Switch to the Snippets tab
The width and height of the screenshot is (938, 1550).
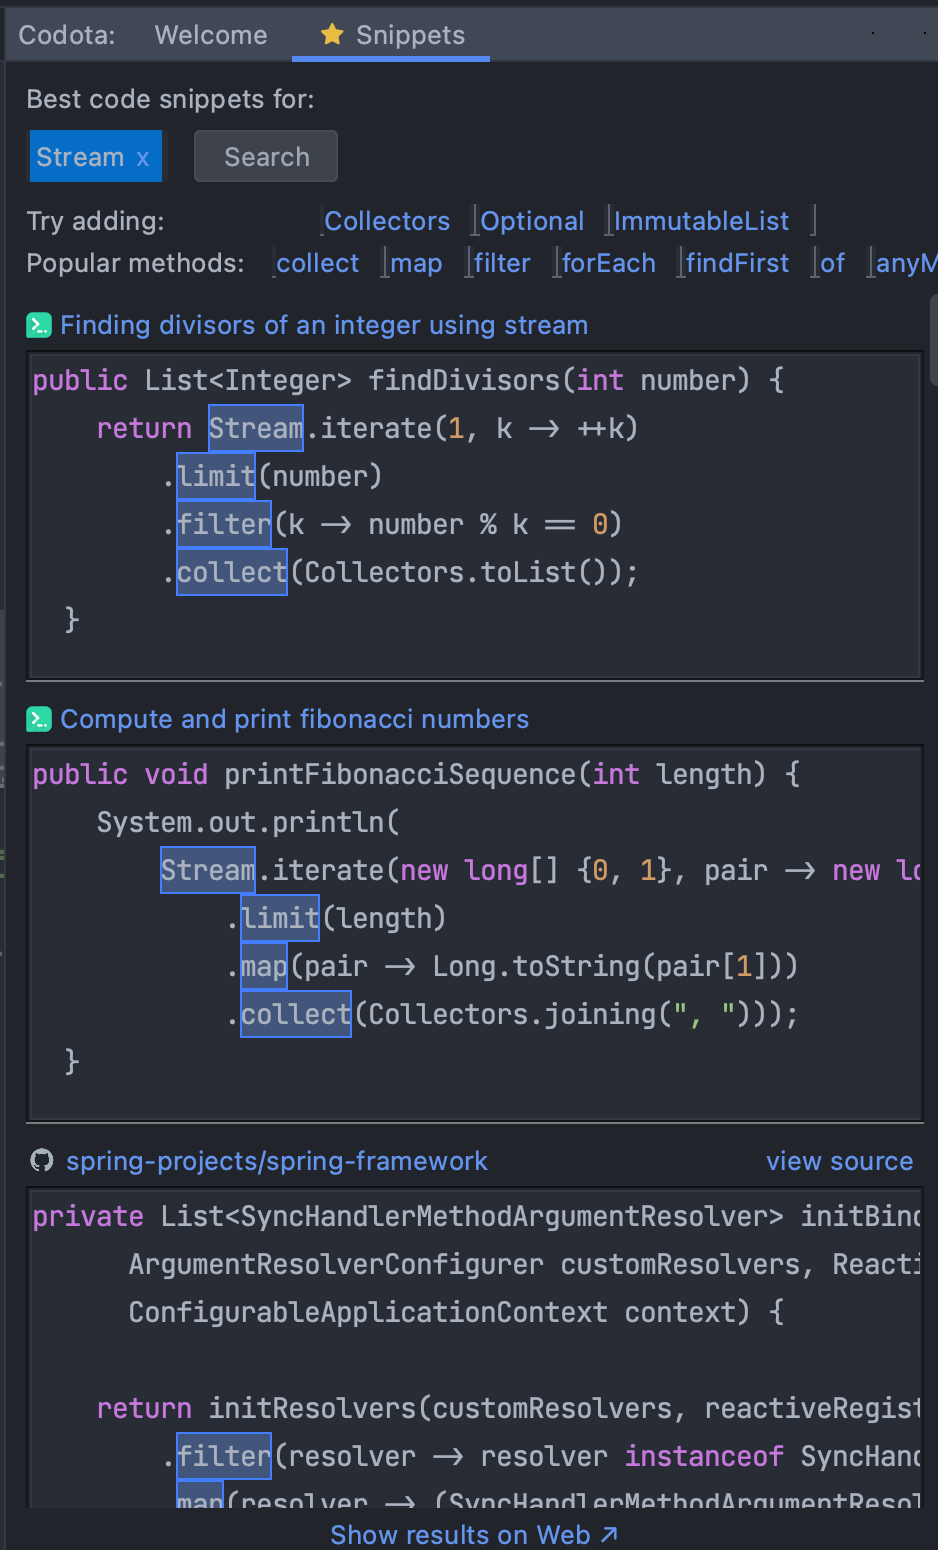tap(391, 35)
